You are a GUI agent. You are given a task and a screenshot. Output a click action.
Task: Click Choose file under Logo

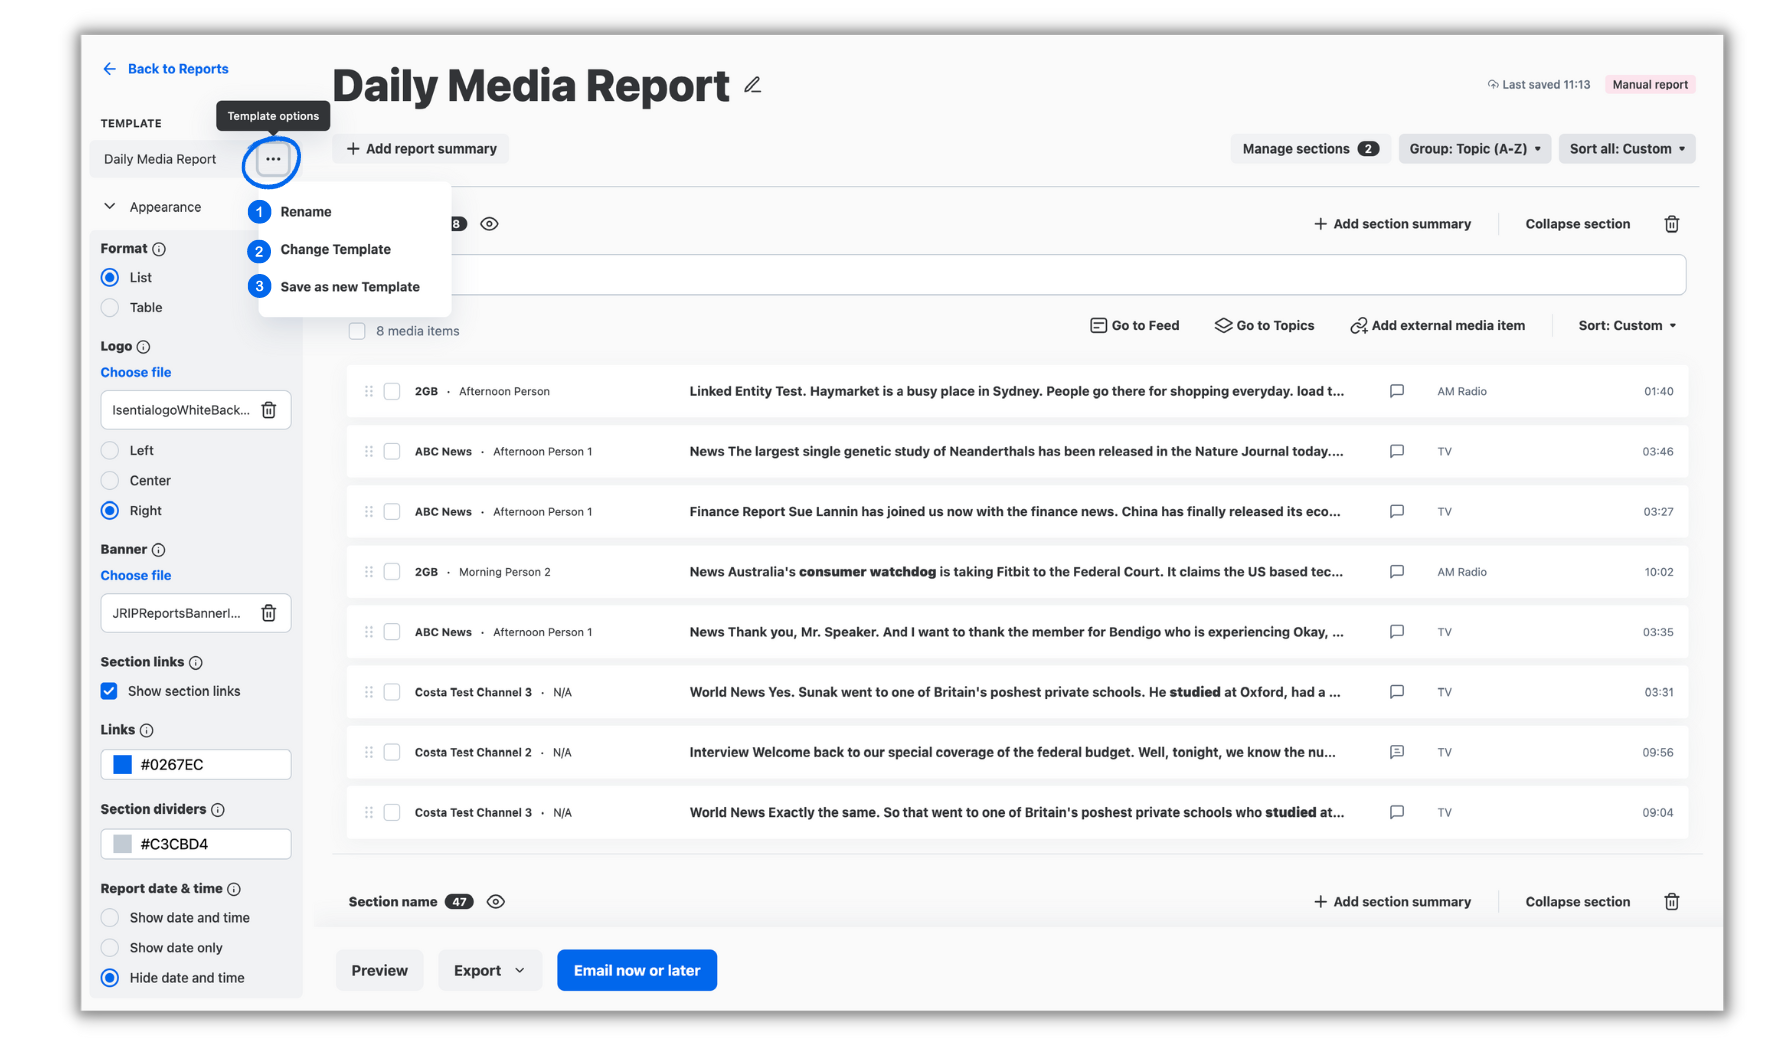coord(136,373)
